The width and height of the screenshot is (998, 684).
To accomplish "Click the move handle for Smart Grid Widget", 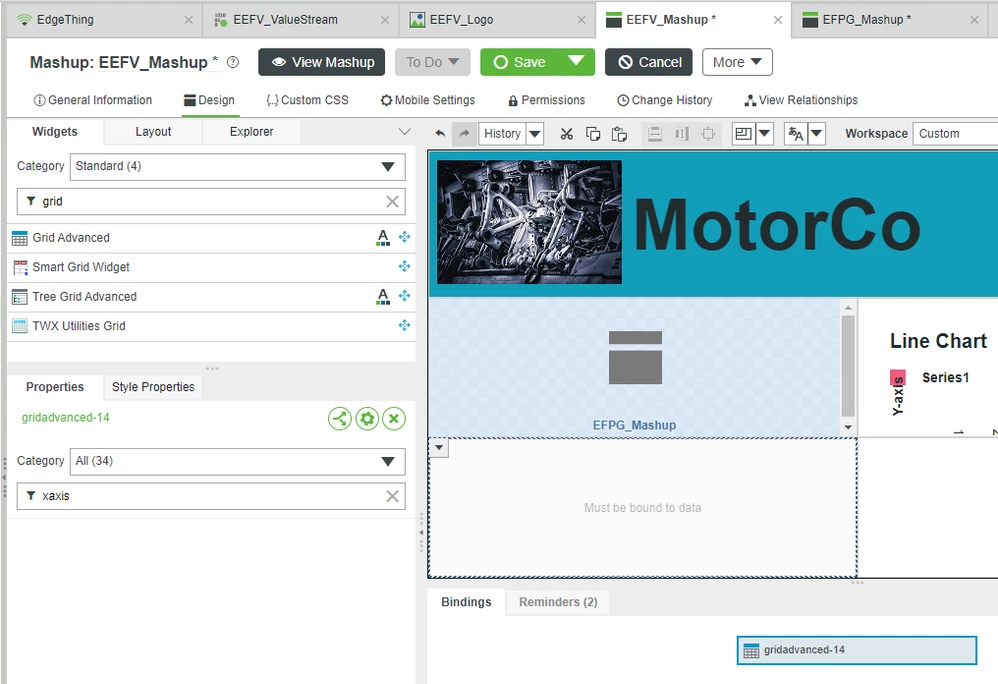I will [x=404, y=267].
